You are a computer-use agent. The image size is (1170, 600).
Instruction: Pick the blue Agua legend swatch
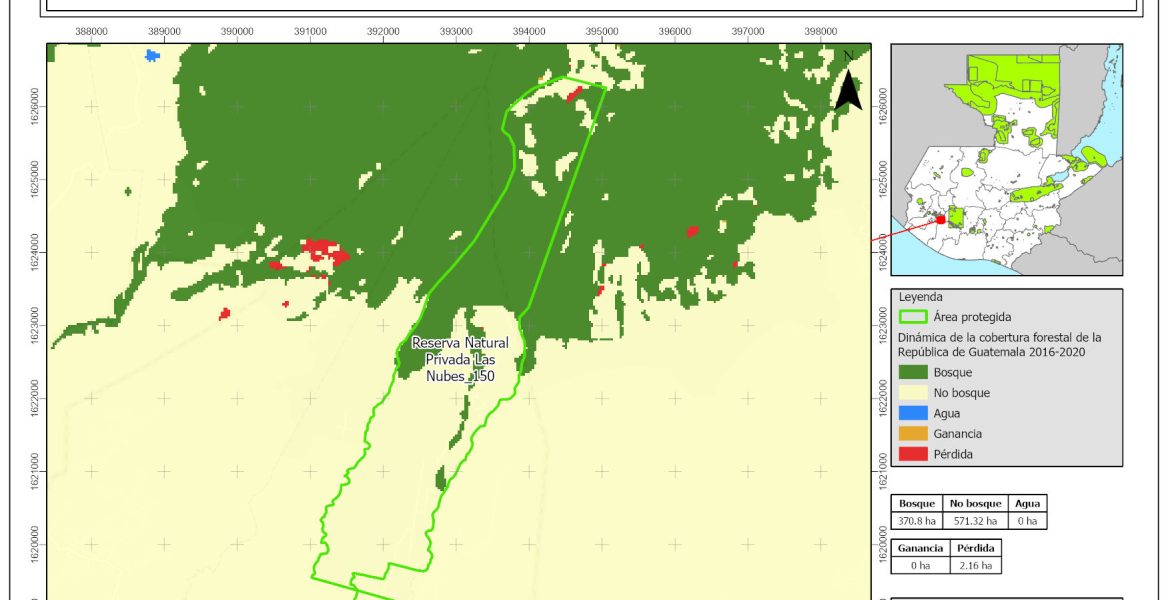tap(912, 413)
